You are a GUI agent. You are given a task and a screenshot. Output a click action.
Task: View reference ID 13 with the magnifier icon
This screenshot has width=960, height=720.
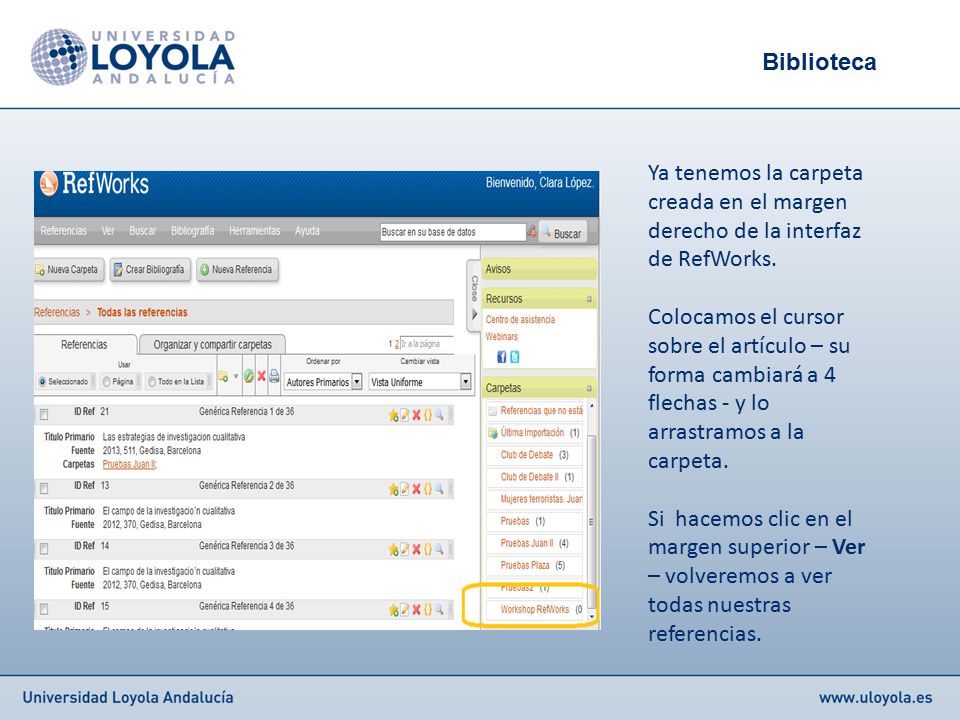point(439,489)
